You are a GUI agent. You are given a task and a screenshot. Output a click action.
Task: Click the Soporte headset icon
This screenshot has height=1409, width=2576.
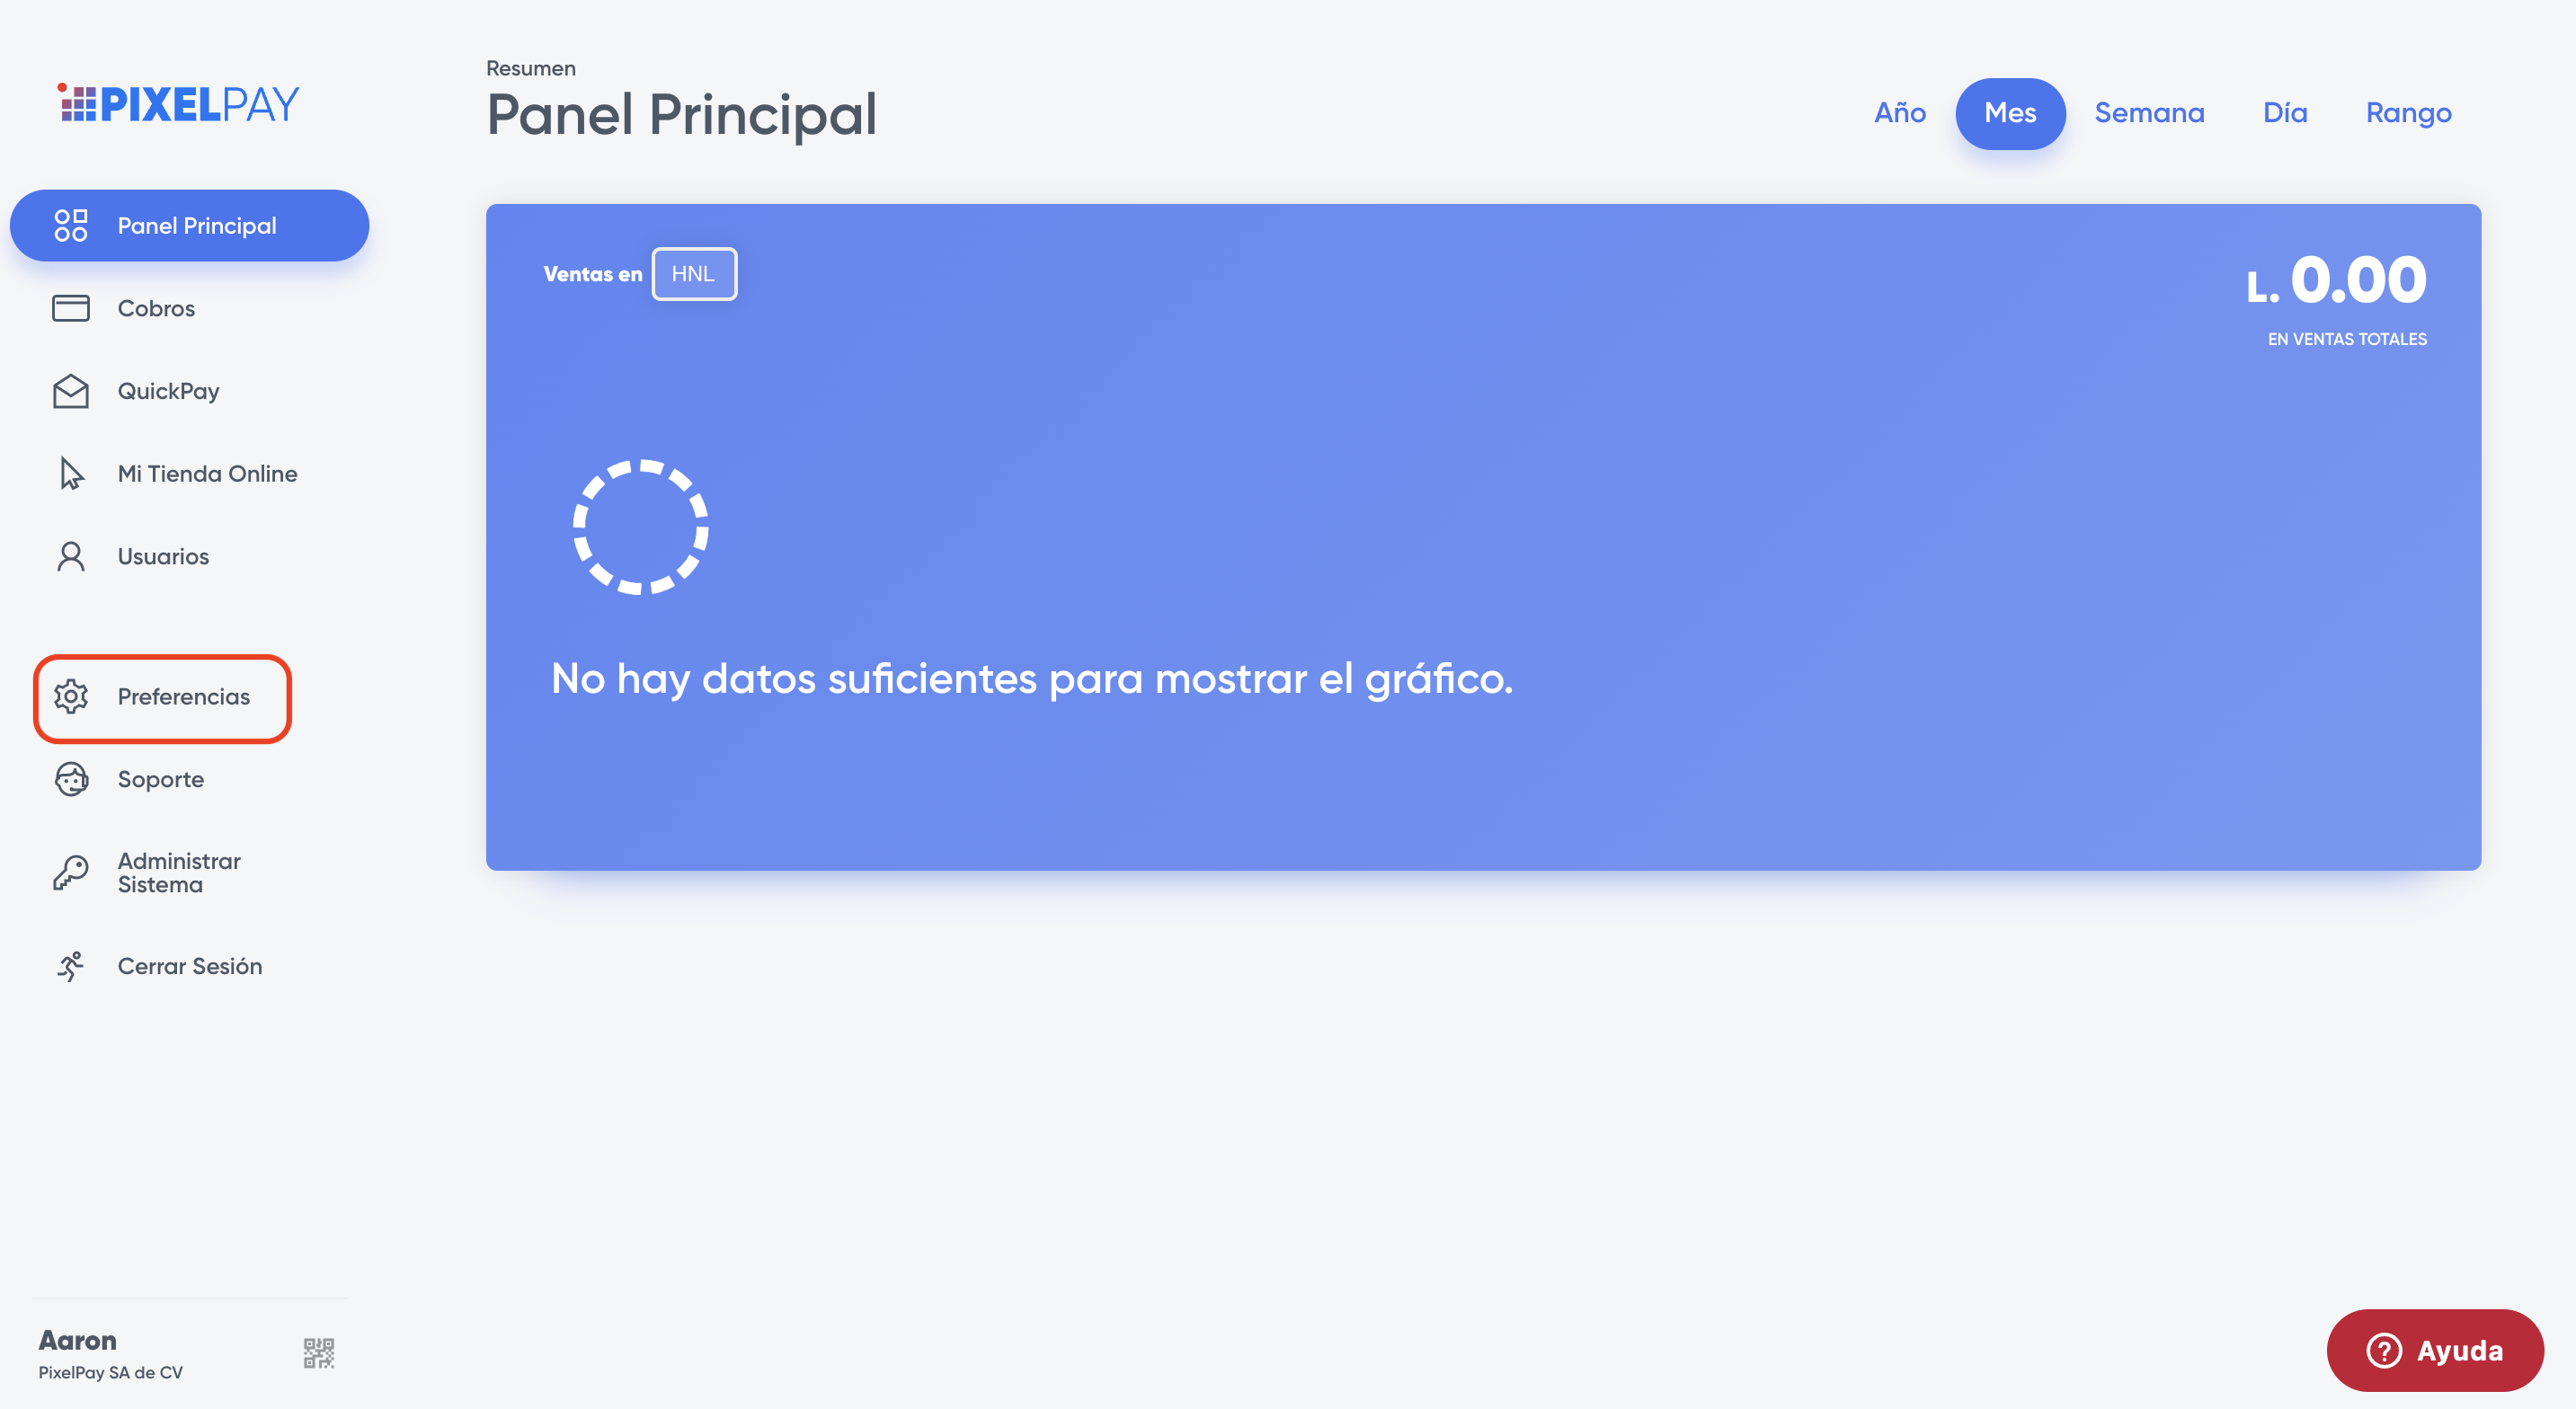pyautogui.click(x=71, y=779)
